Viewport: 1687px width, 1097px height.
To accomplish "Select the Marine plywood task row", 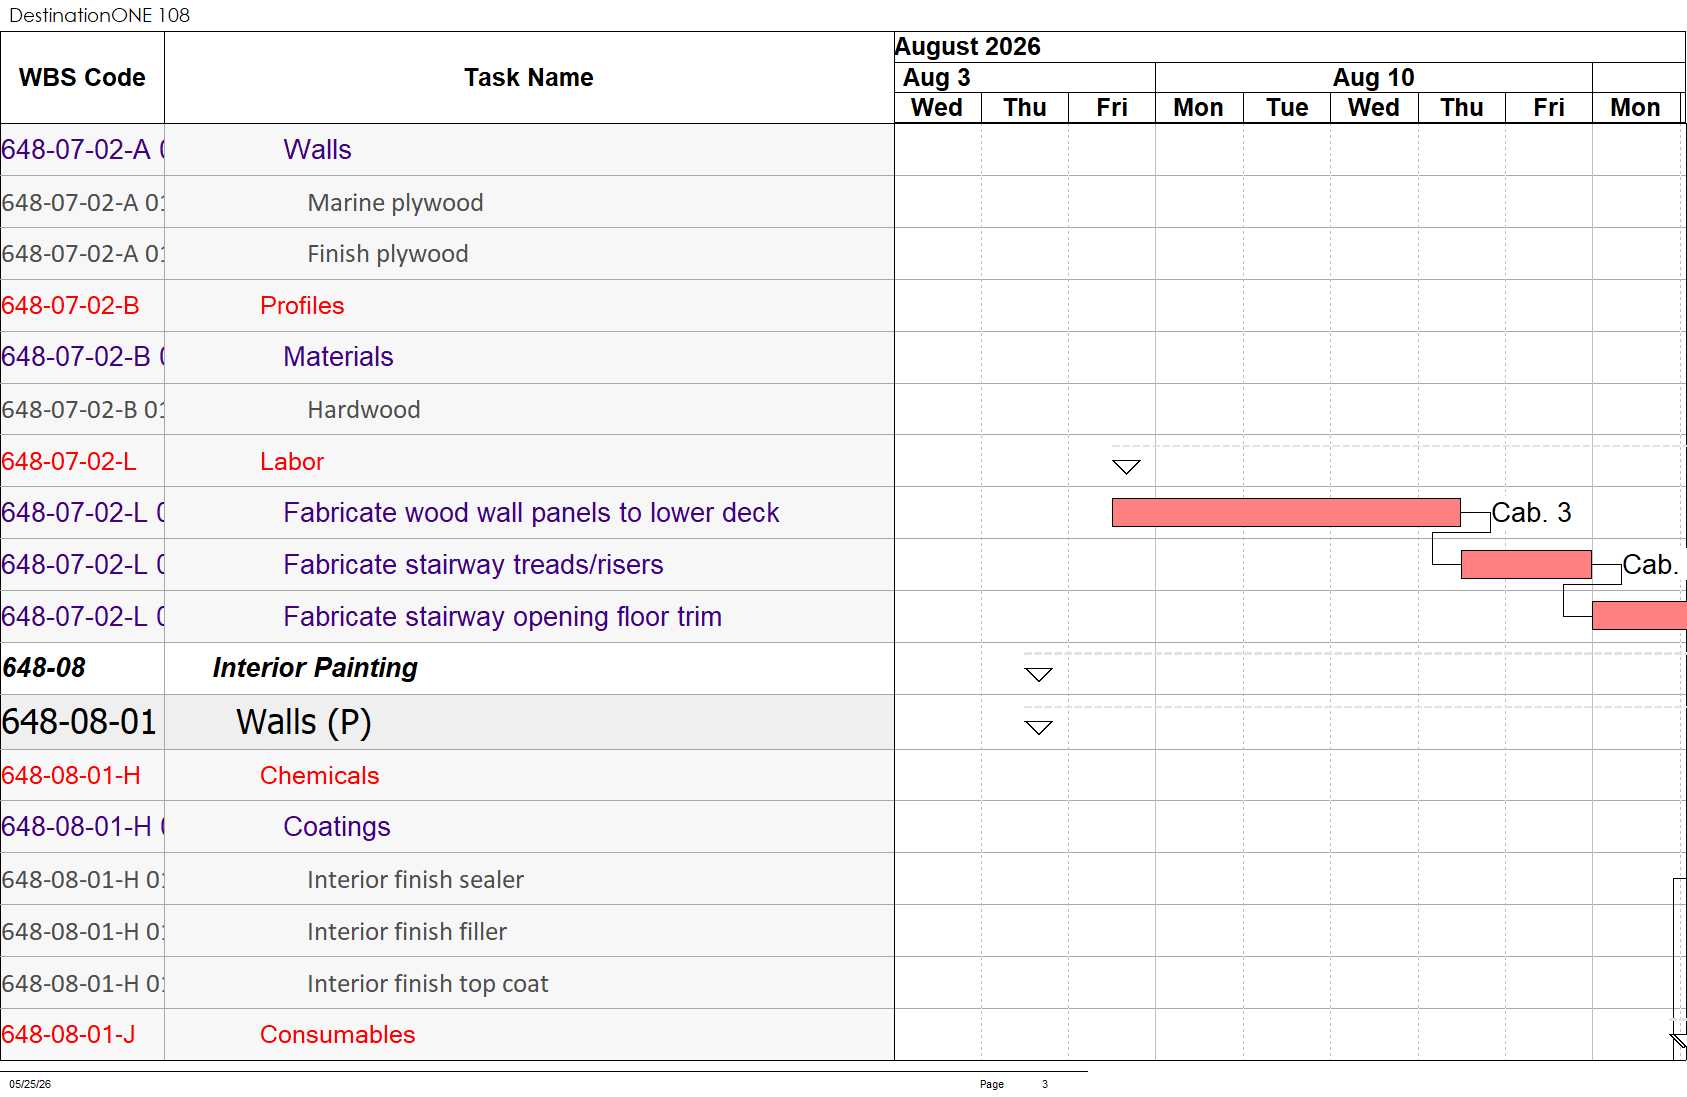I will [x=447, y=202].
